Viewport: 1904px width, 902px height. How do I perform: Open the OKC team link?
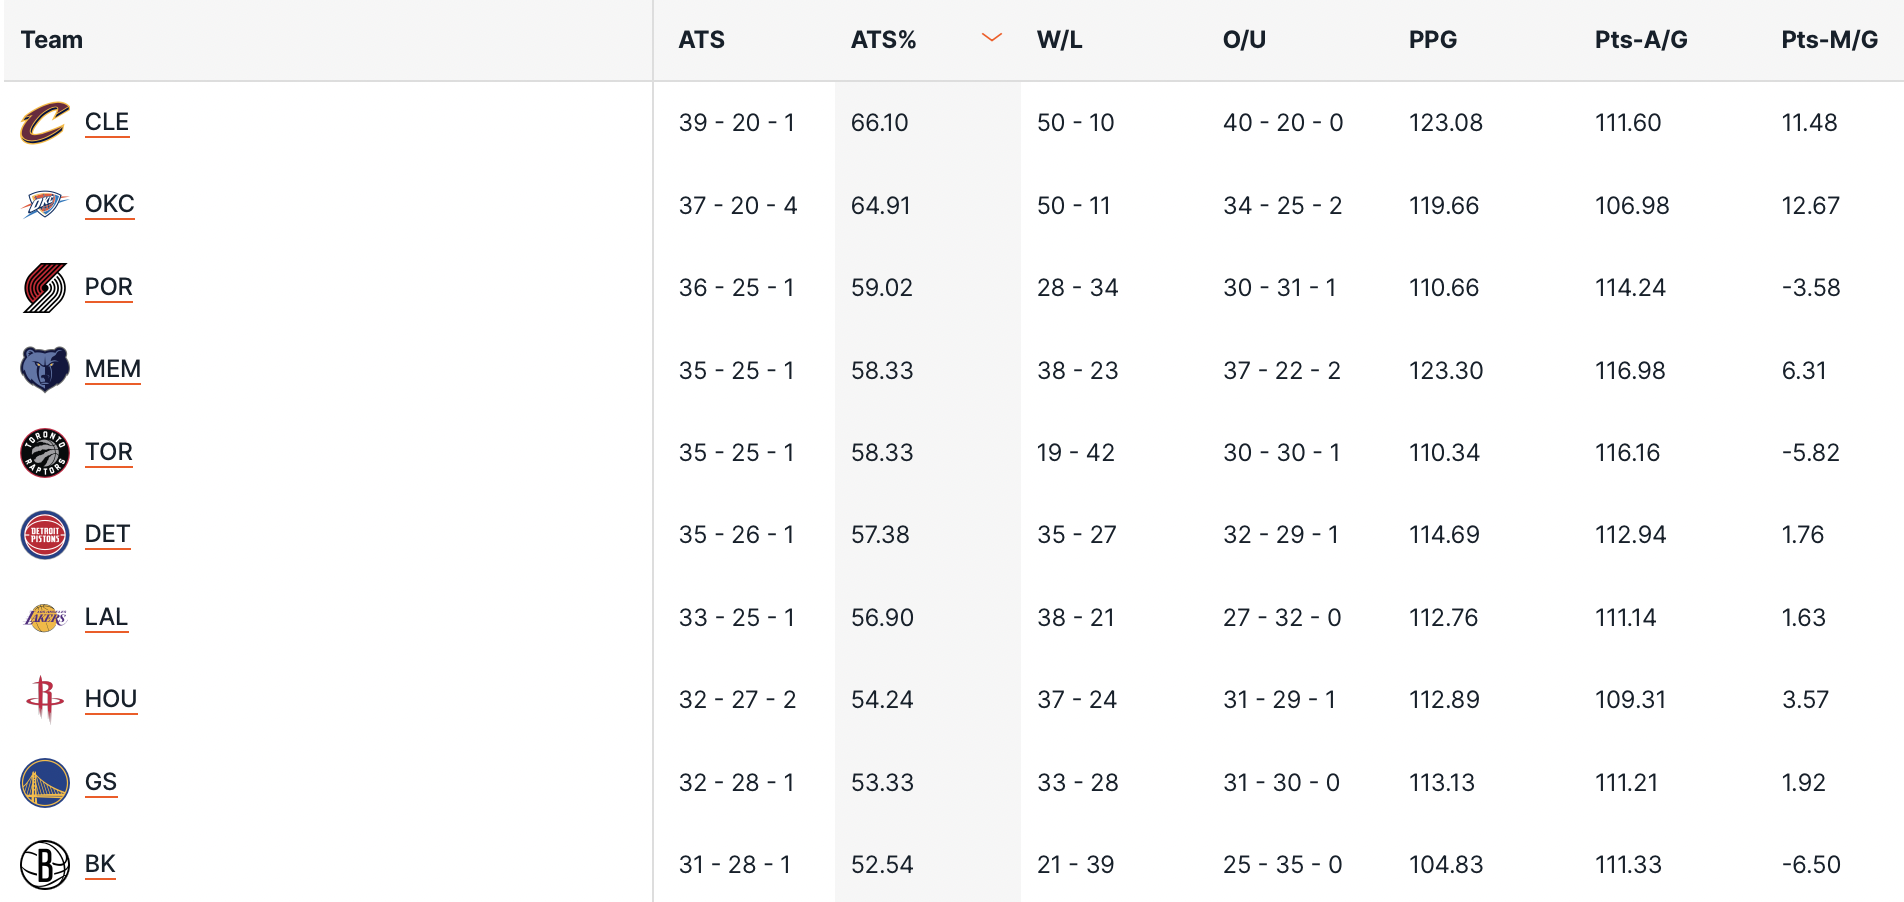click(x=109, y=204)
